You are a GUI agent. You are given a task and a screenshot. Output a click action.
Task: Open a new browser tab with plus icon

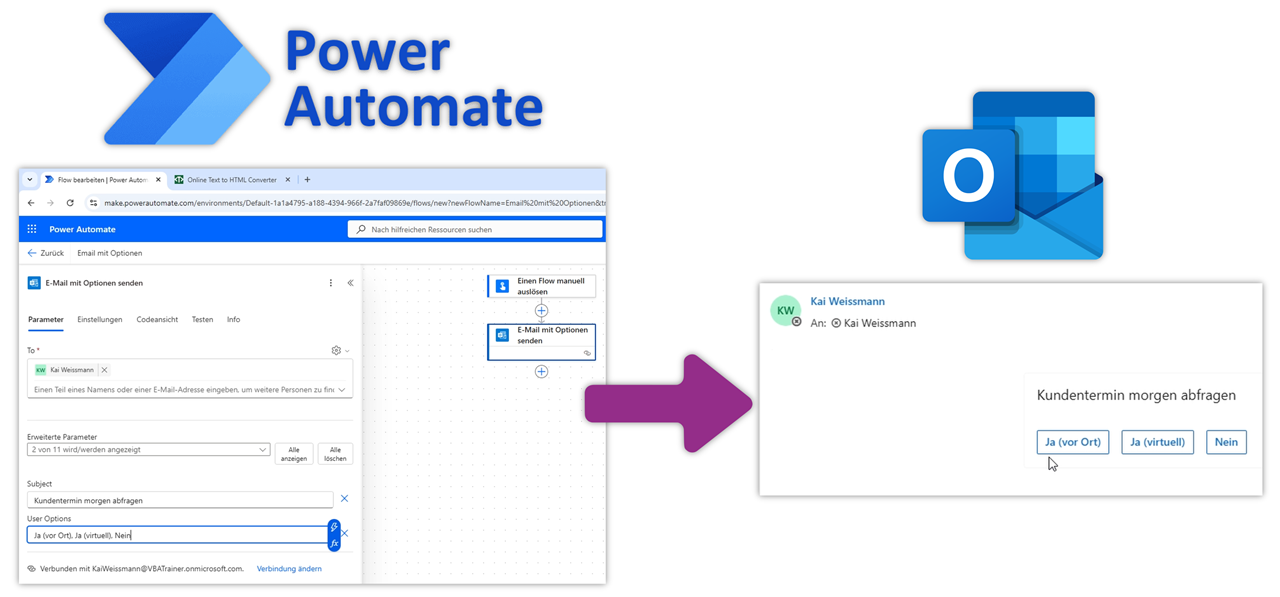[307, 180]
